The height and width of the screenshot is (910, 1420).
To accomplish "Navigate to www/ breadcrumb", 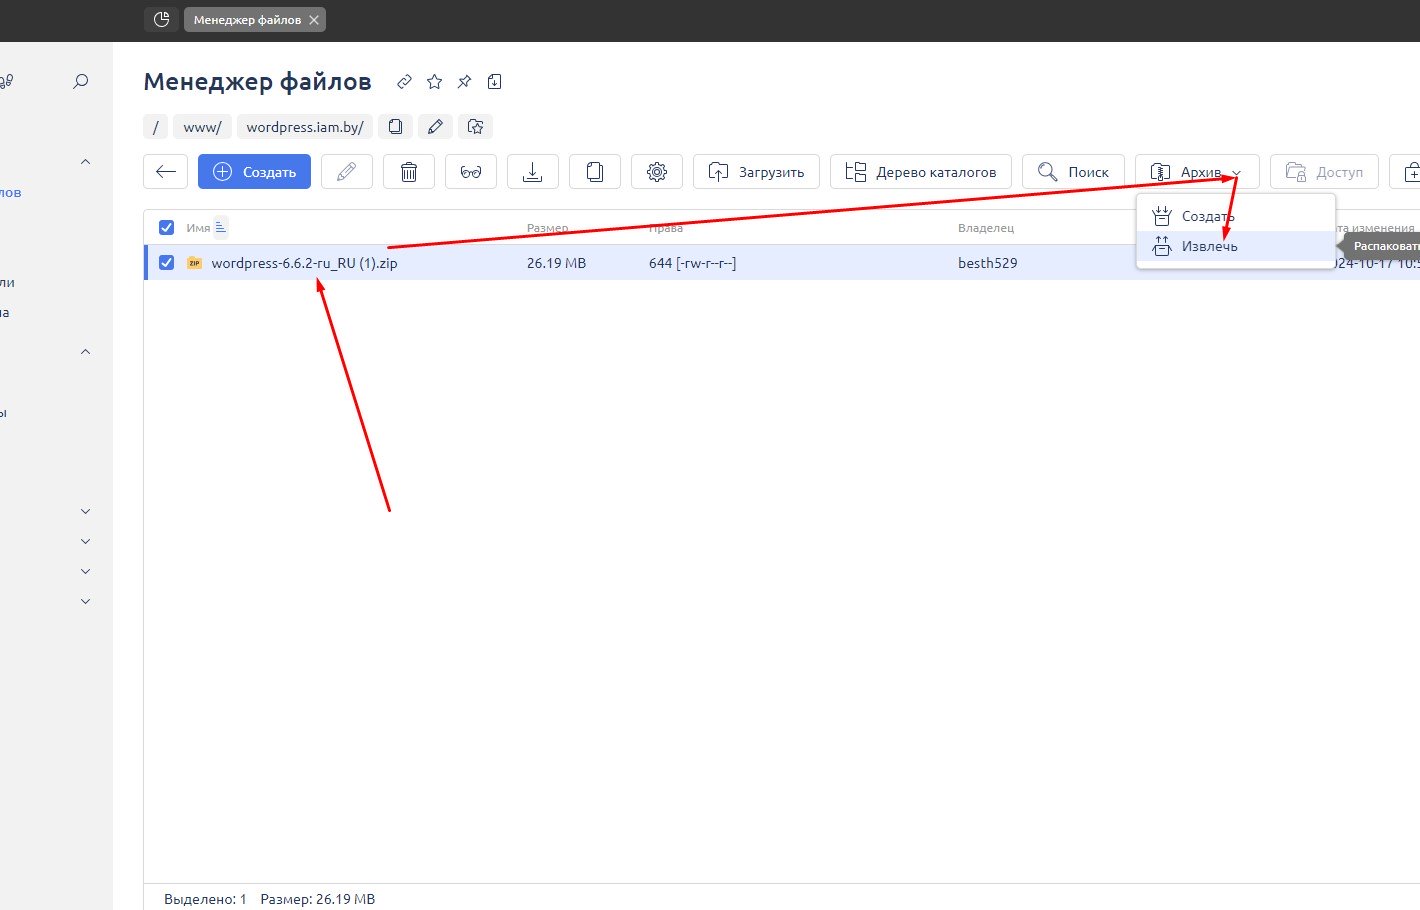I will tap(202, 127).
